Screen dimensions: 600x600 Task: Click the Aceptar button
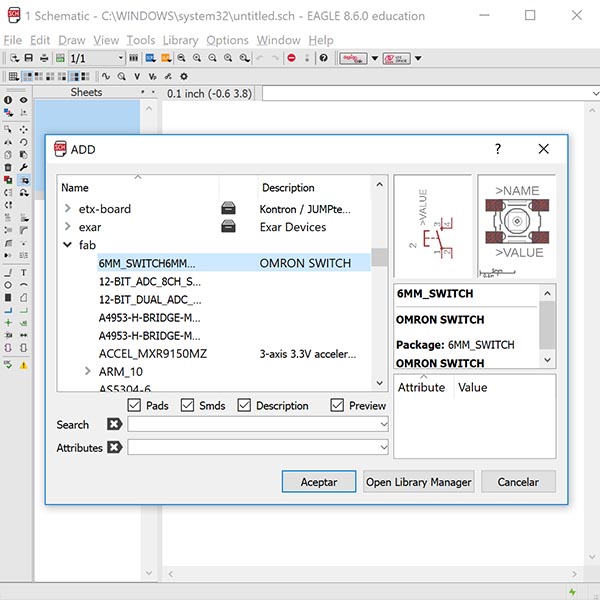pos(319,481)
